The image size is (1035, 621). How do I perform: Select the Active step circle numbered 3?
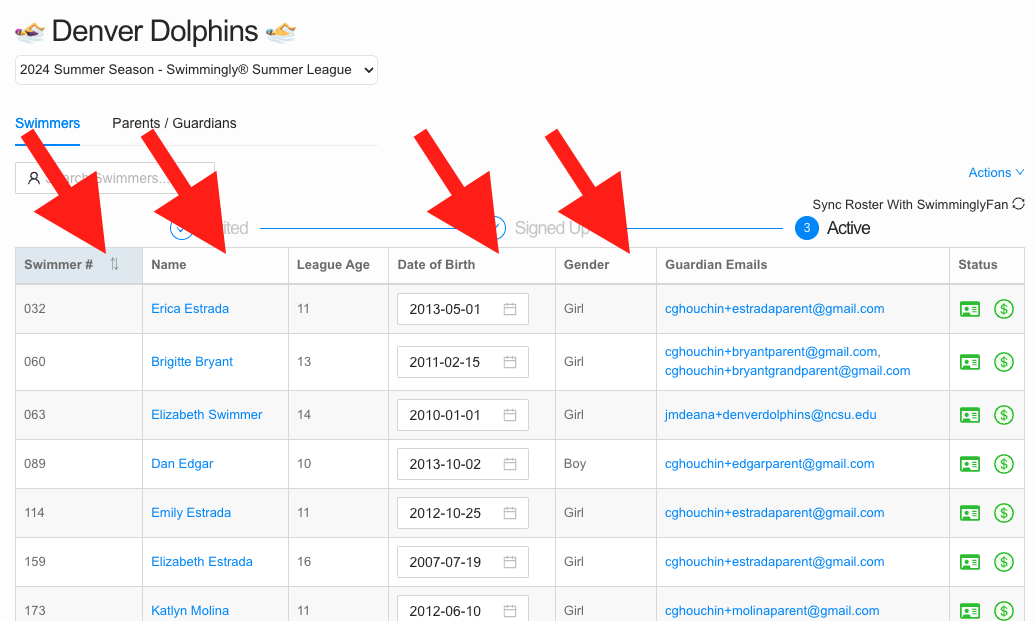point(807,228)
